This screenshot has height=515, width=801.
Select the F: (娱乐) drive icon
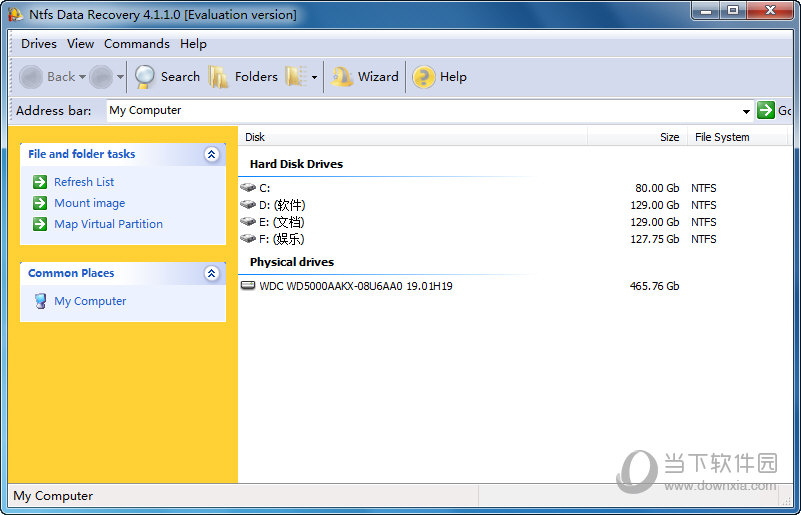pyautogui.click(x=248, y=239)
